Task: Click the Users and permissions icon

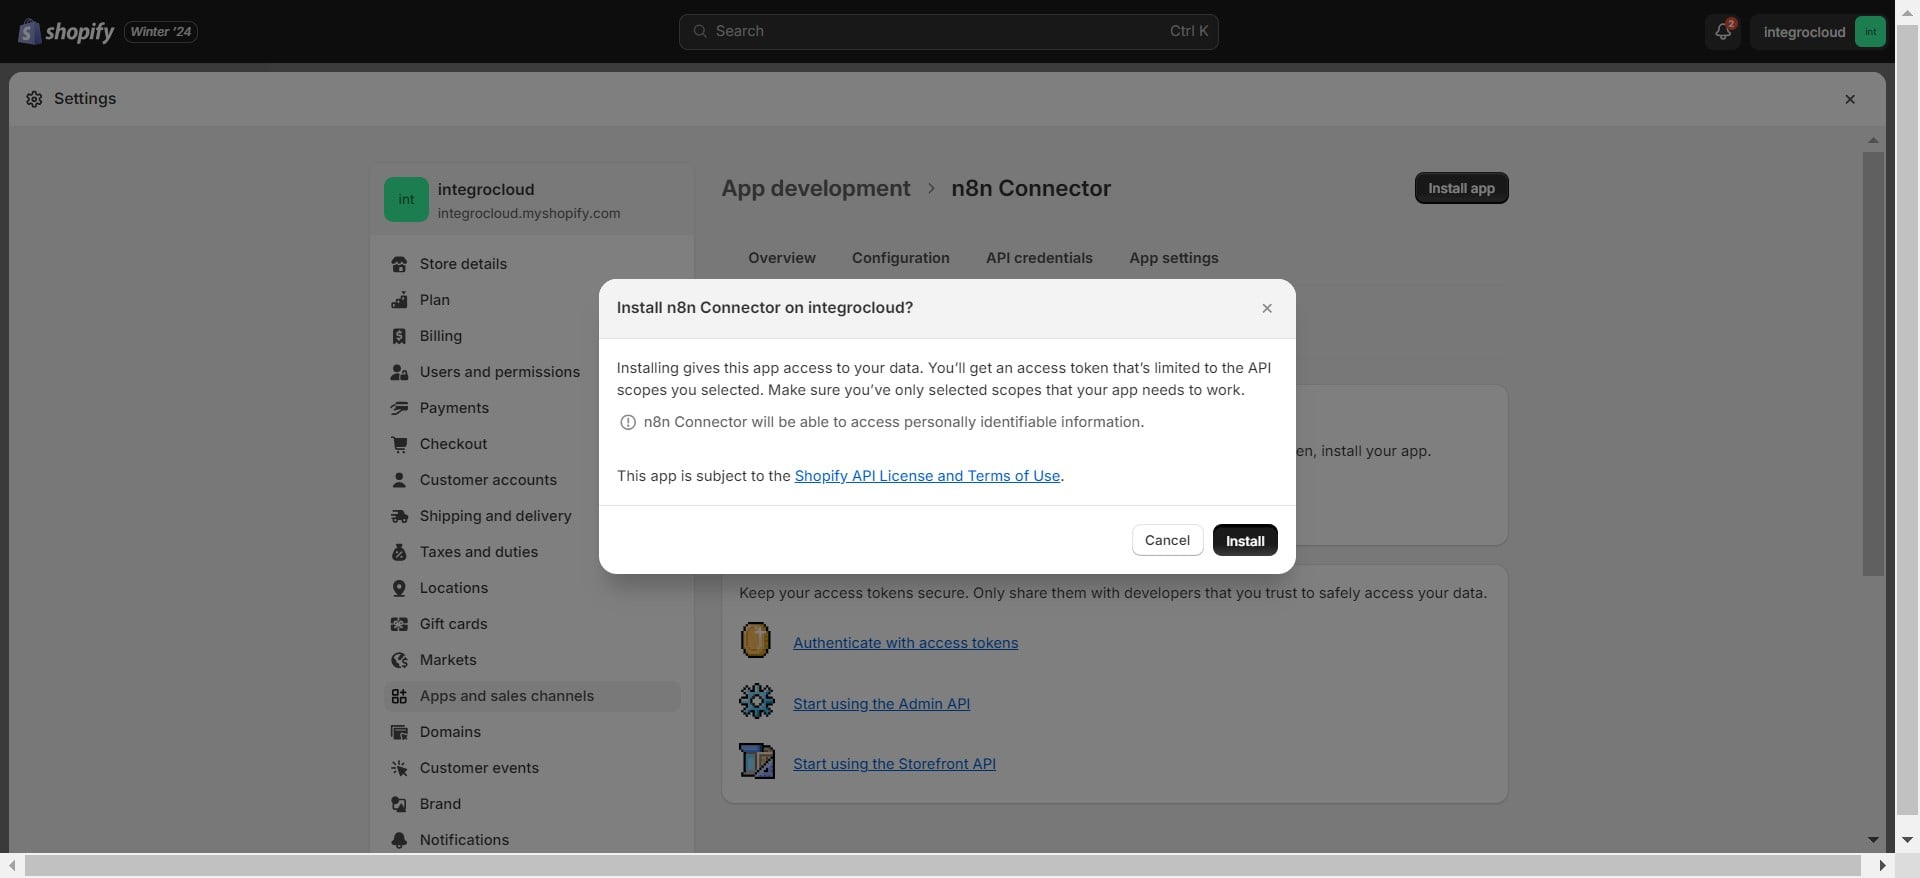Action: click(x=399, y=372)
